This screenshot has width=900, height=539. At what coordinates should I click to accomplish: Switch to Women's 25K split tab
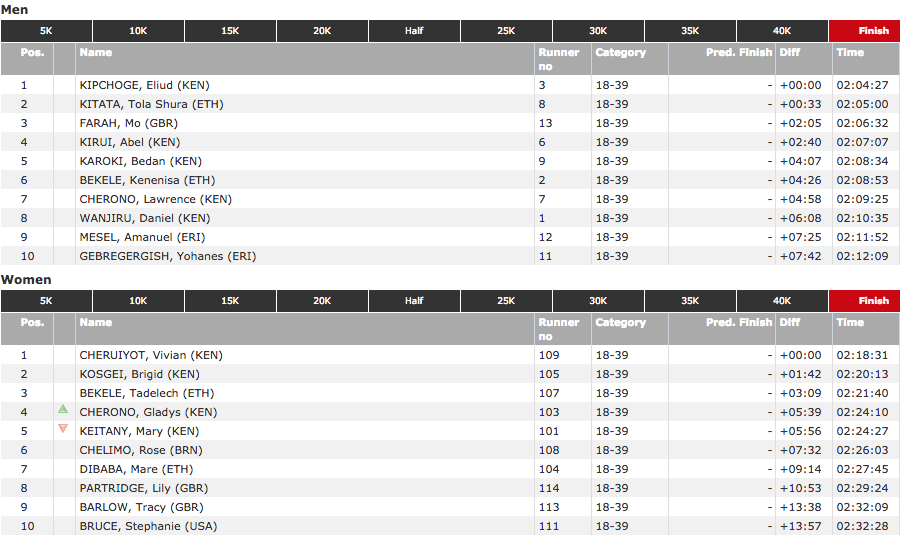(x=506, y=301)
